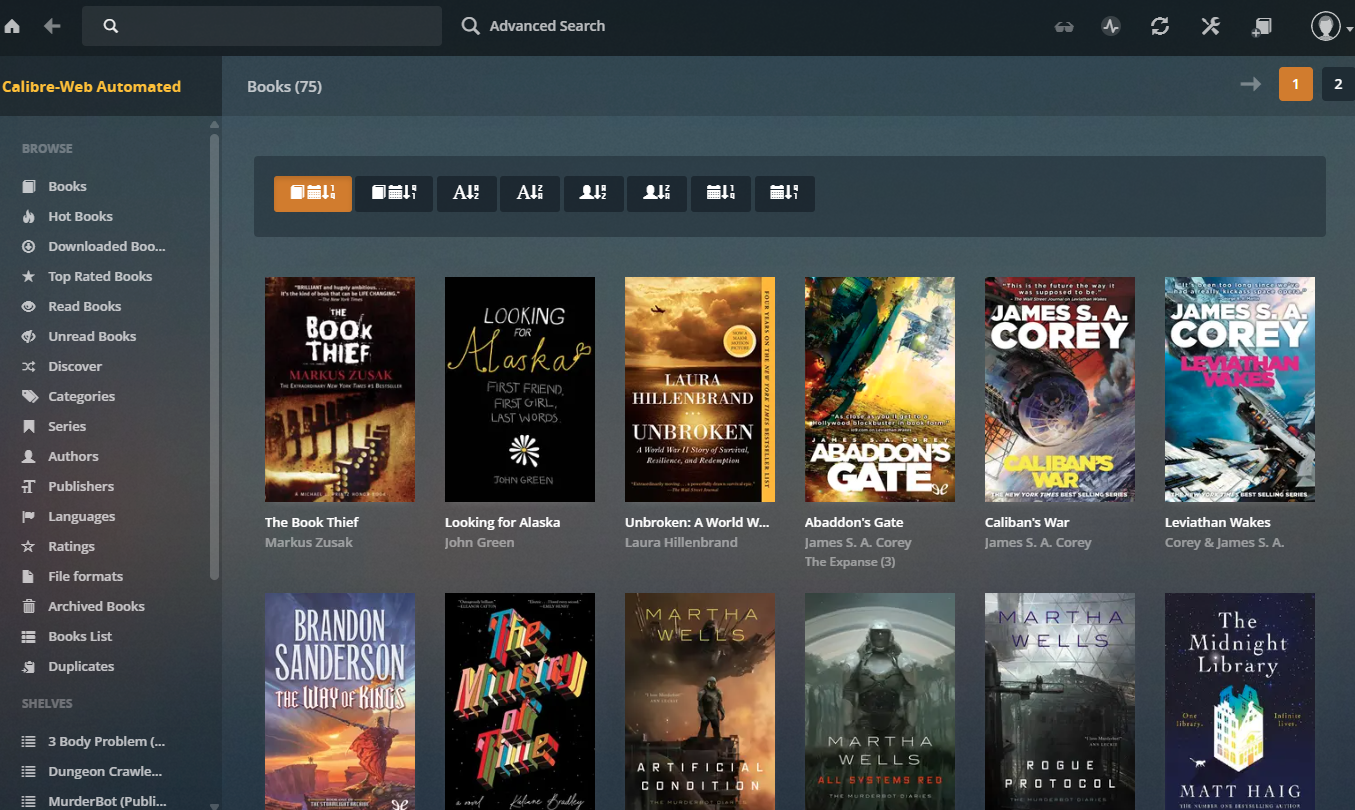Go back using the left arrow icon
The image size is (1355, 810).
52,26
